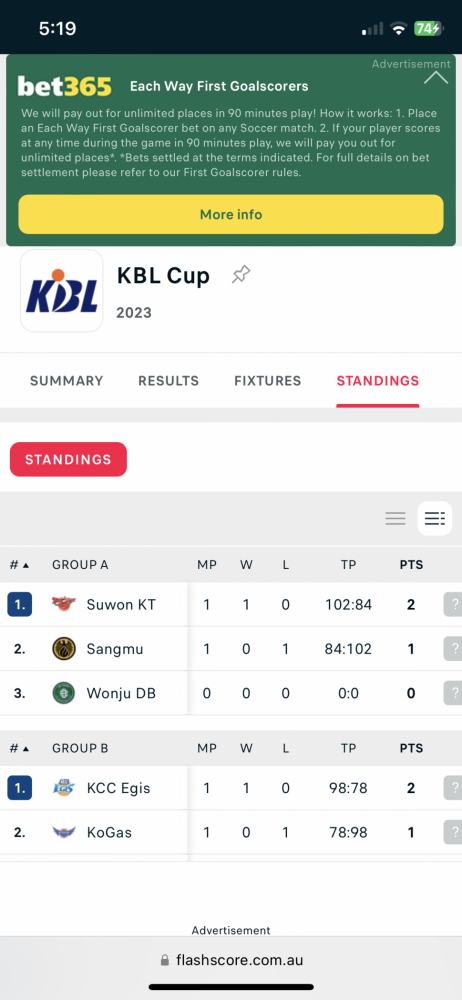Show form info for Suwon KT

point(453,605)
